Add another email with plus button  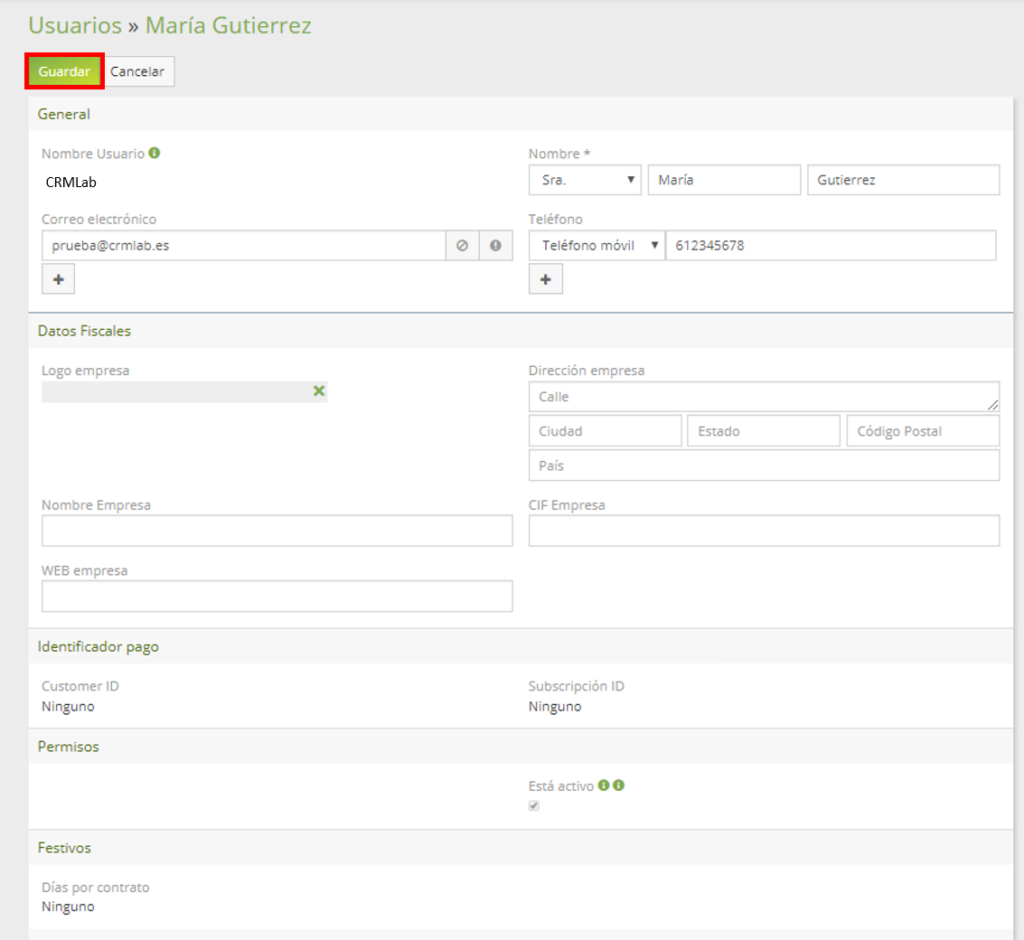pyautogui.click(x=58, y=279)
